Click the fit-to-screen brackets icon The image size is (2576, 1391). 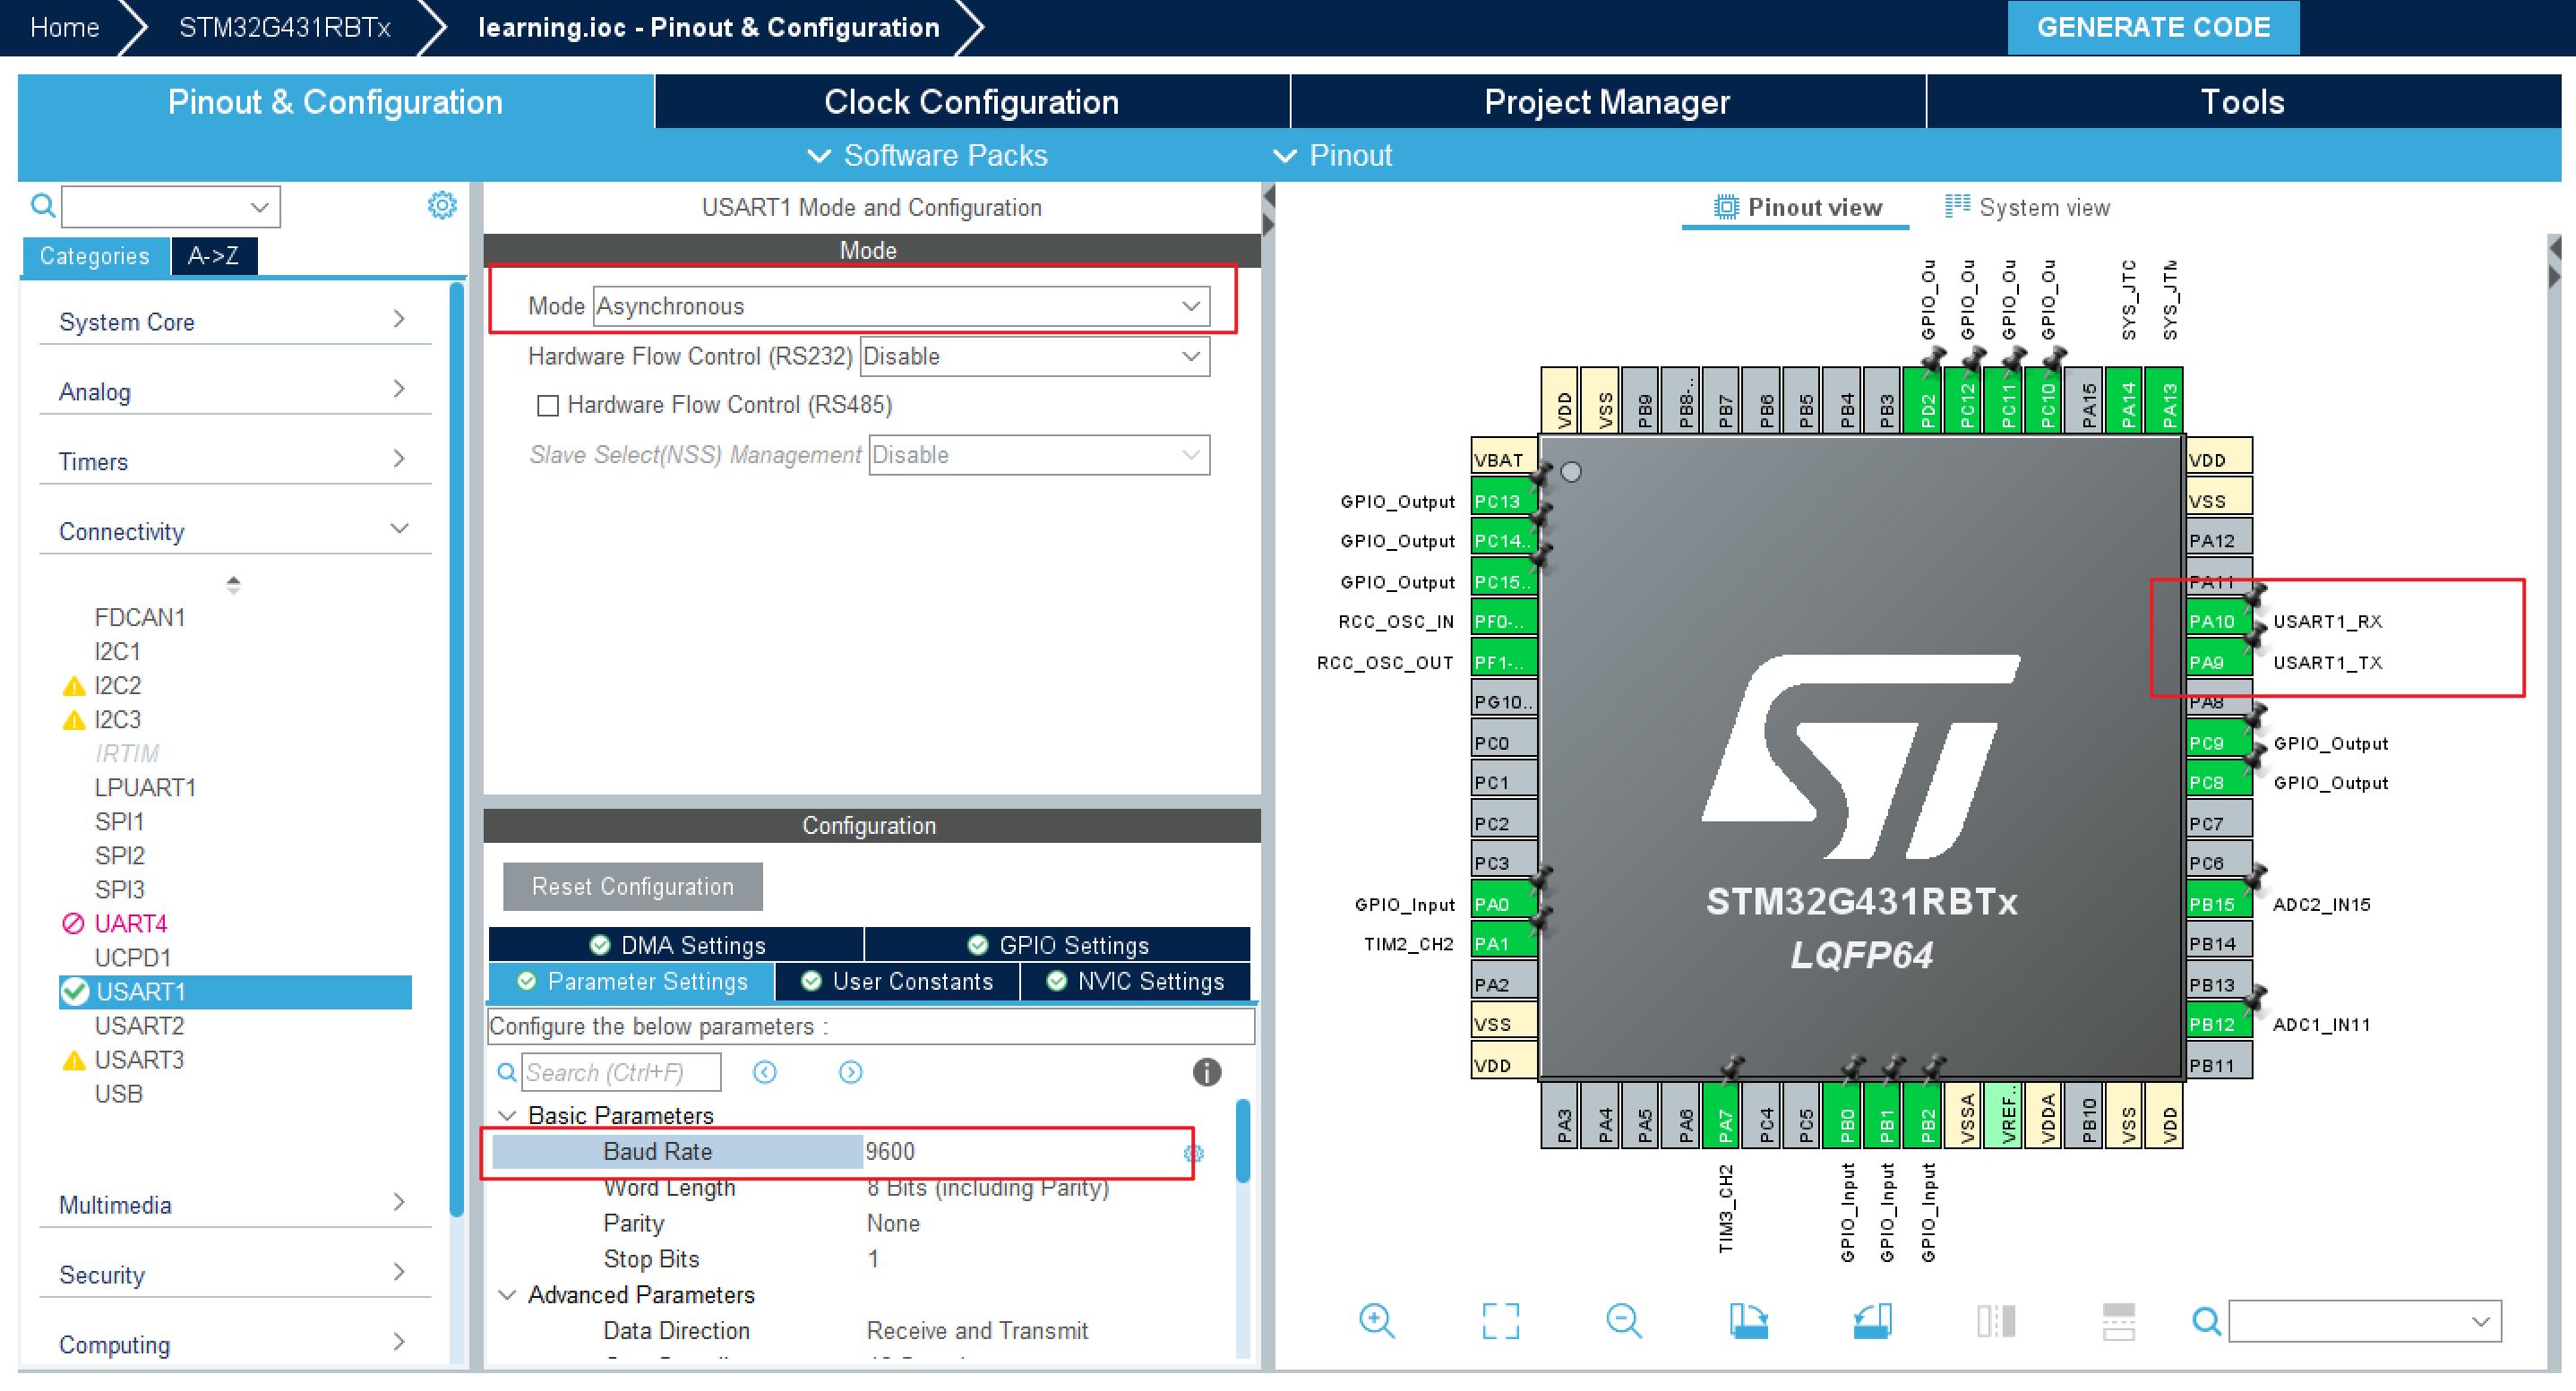1500,1320
